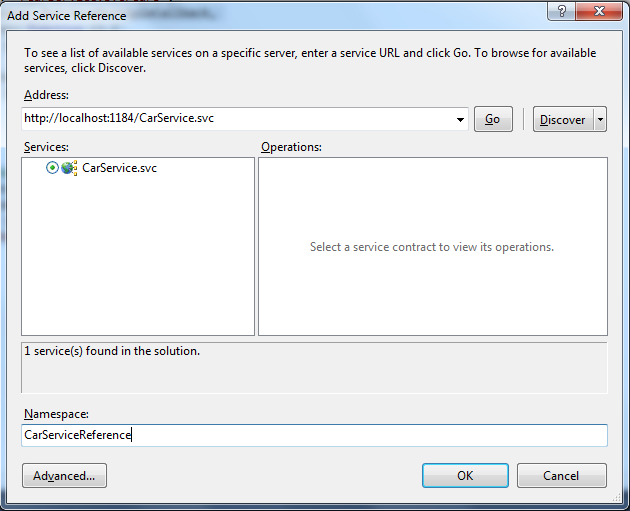Click the resize grip at dialog corner
The image size is (630, 511).
click(x=617, y=498)
